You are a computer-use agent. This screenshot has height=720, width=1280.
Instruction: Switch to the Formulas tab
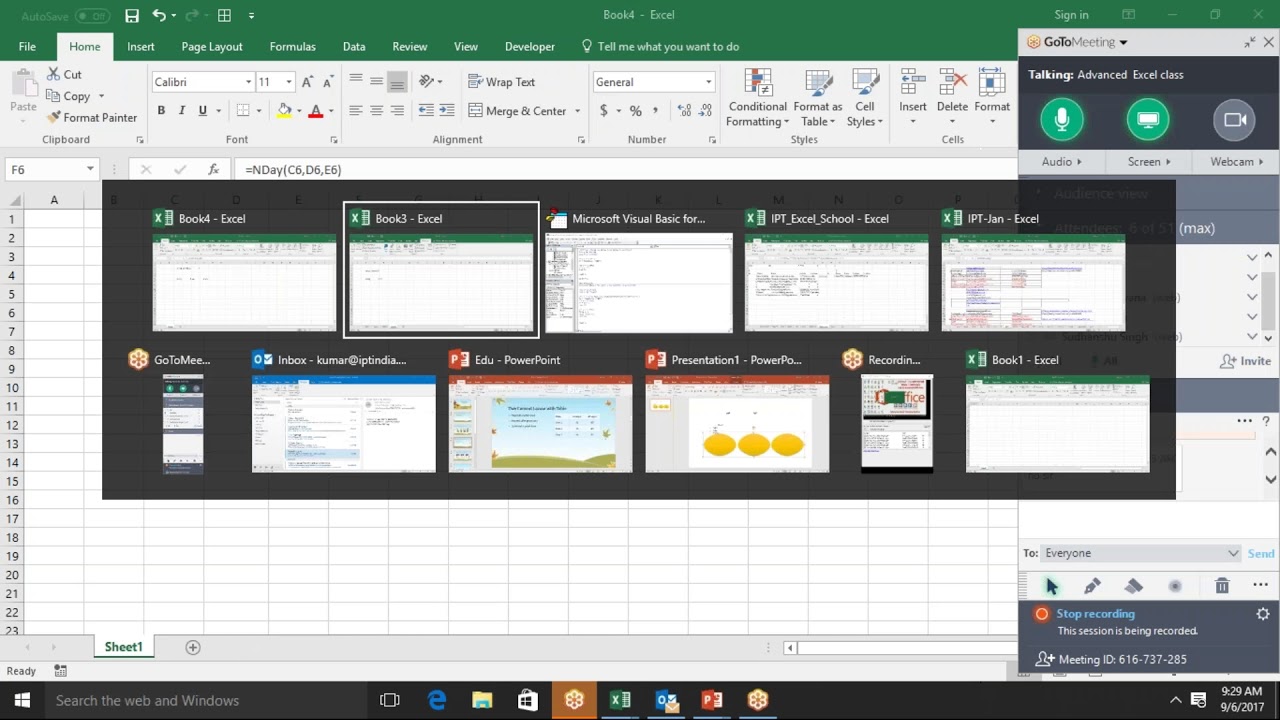pos(292,46)
